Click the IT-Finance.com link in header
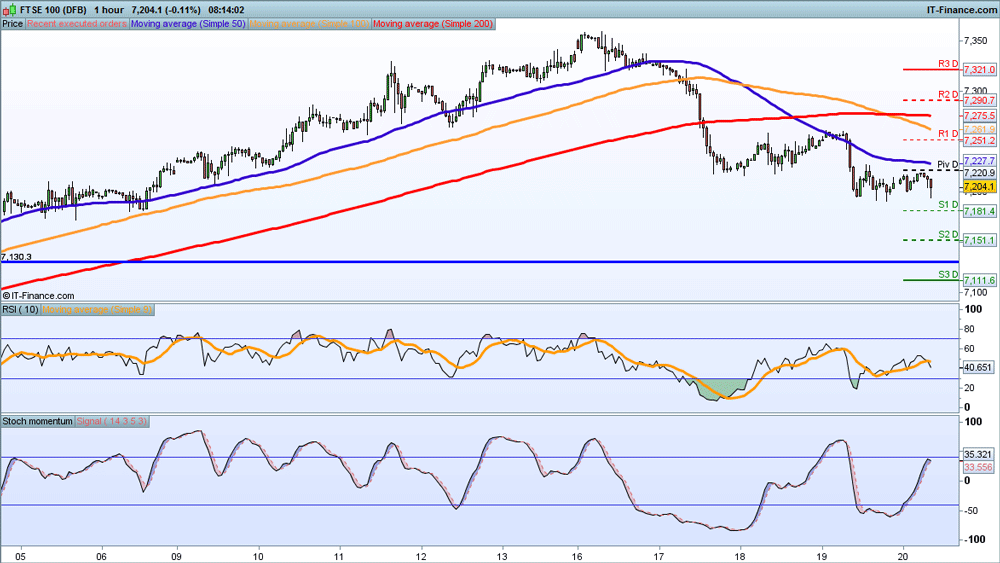 click(x=962, y=10)
